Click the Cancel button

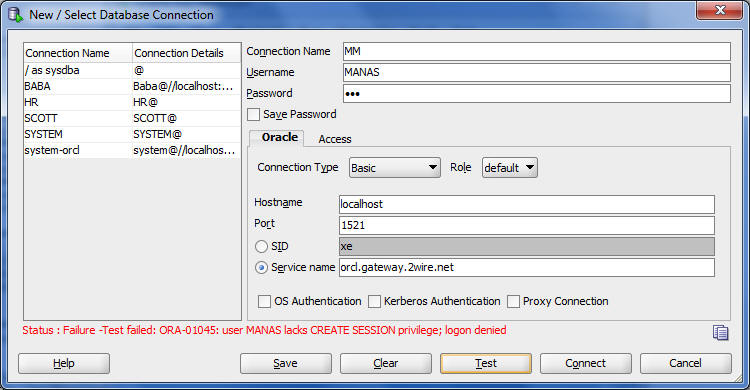686,363
